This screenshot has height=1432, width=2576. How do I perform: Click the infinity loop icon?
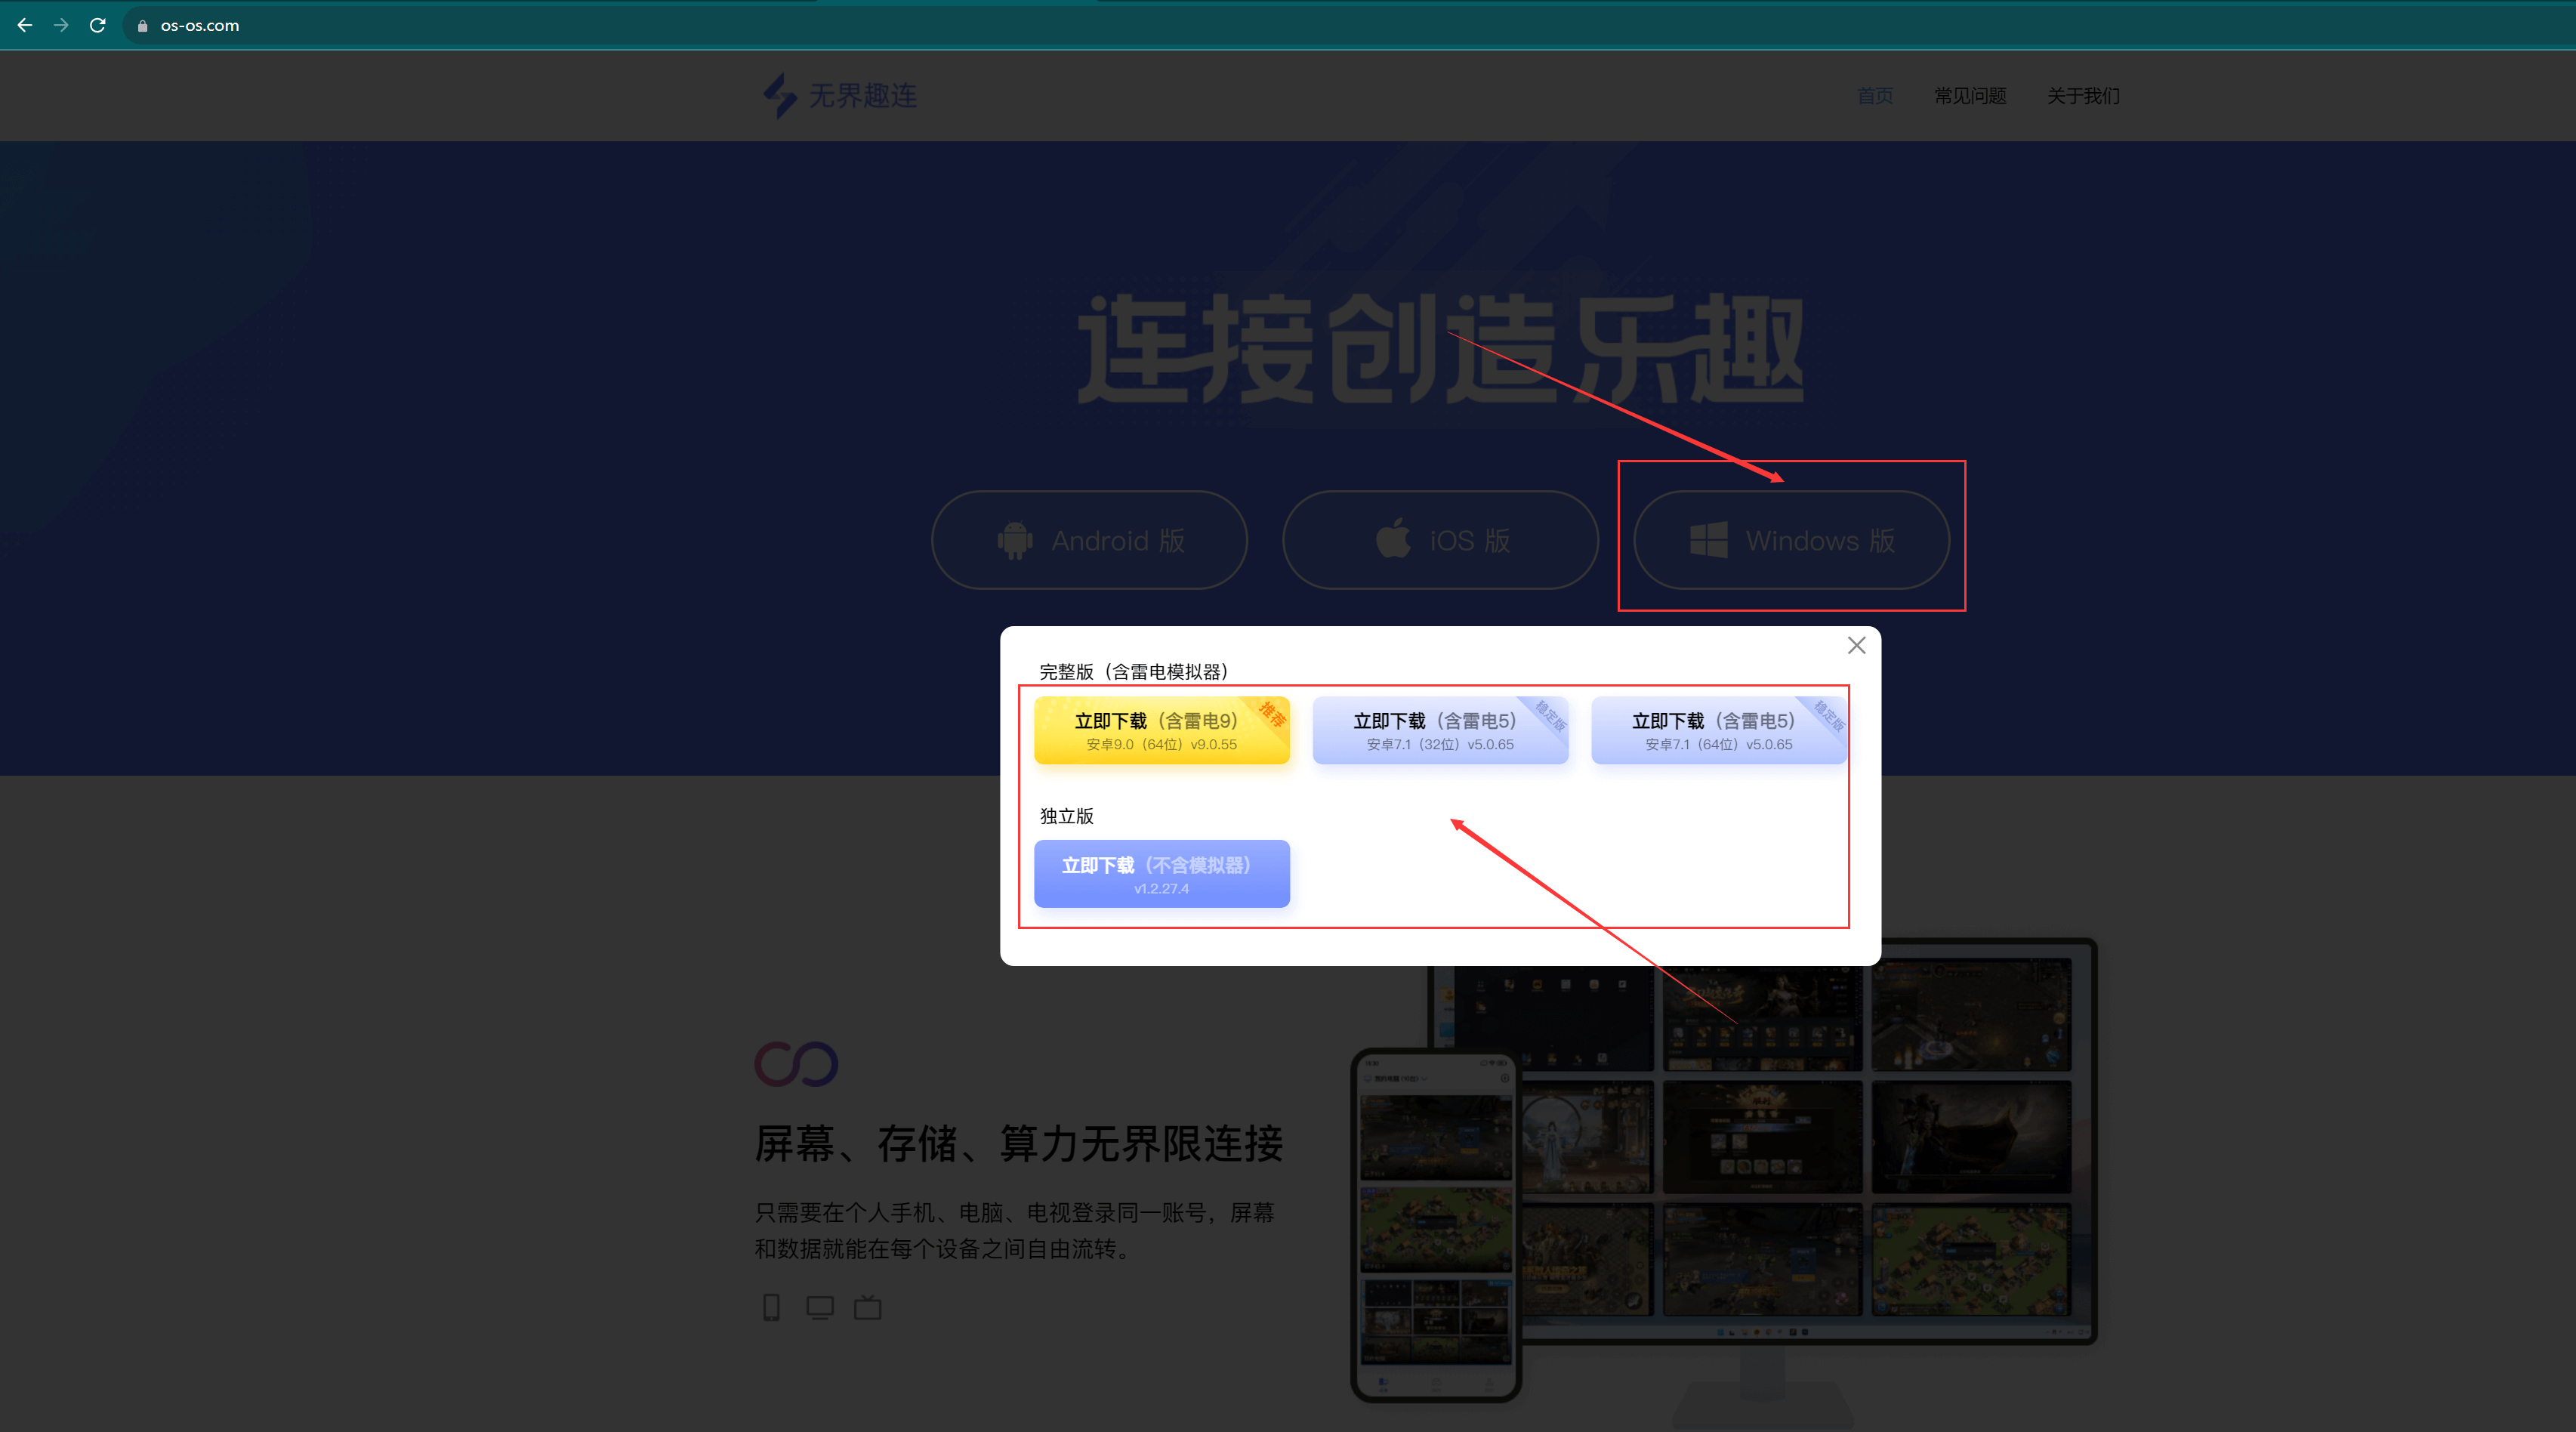[796, 1063]
